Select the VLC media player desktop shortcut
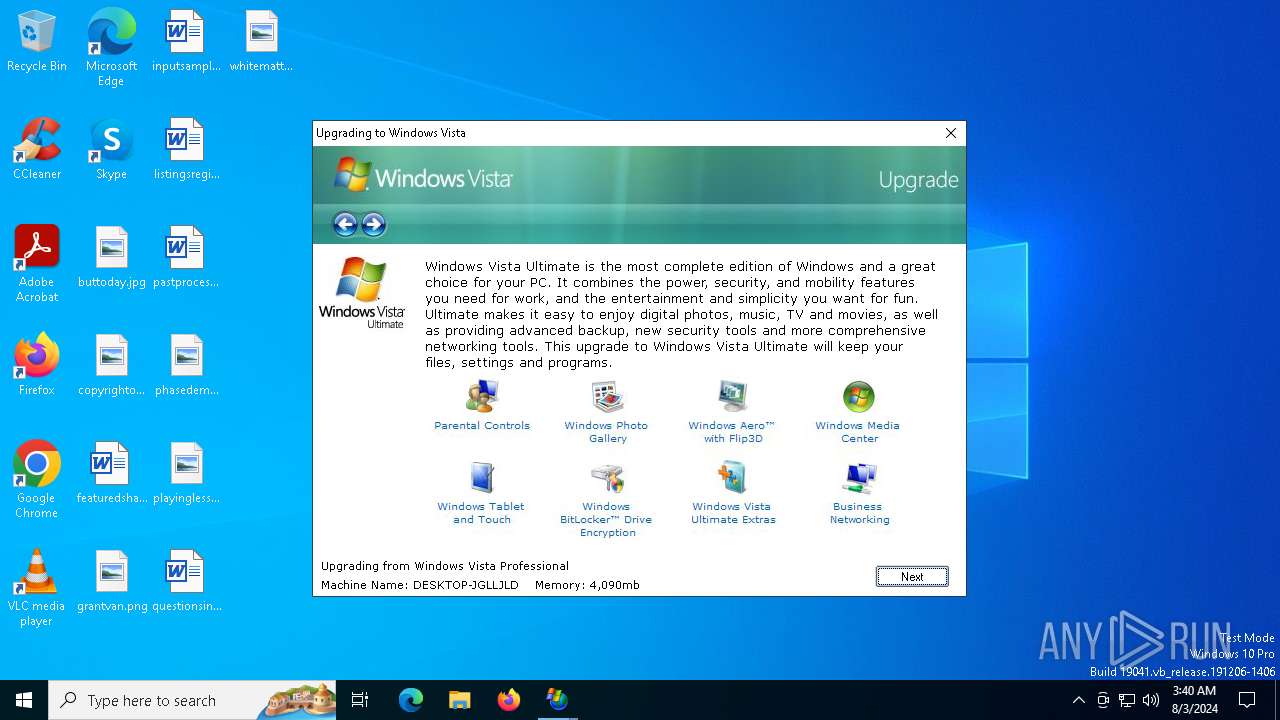1280x720 pixels. click(x=37, y=588)
